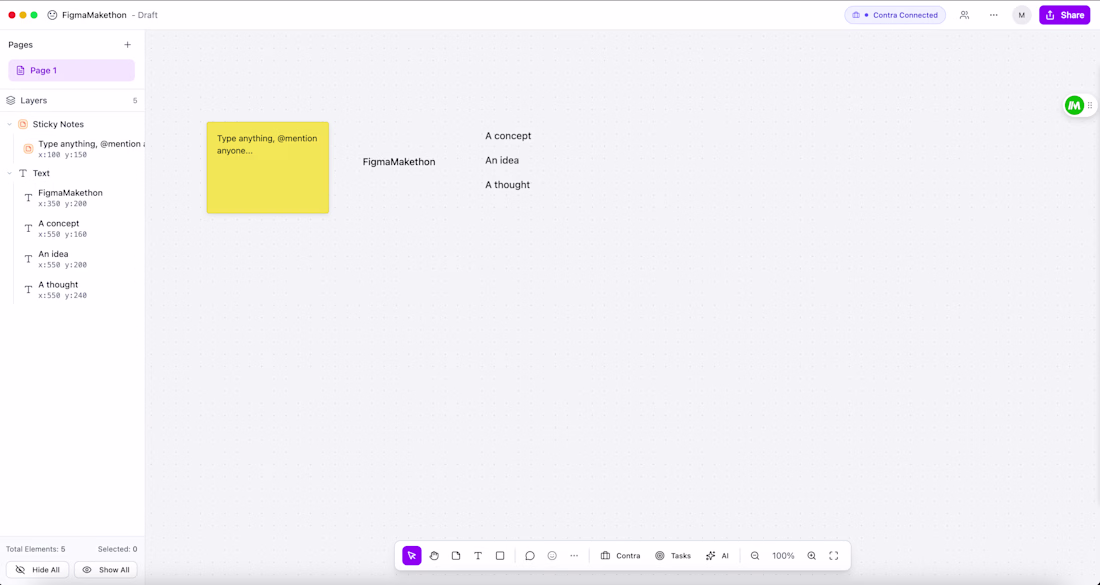
Task: Select 'A concept' text on canvas
Action: pos(508,136)
